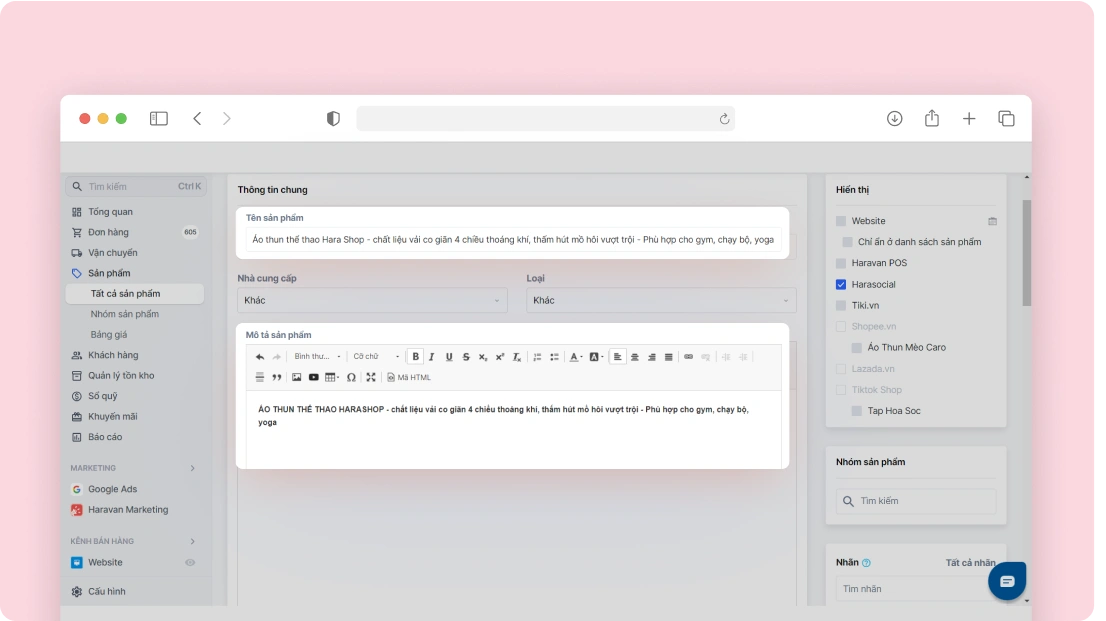This screenshot has height=621, width=1106.
Task: Enable the Haravan POS checkbox
Action: click(841, 264)
